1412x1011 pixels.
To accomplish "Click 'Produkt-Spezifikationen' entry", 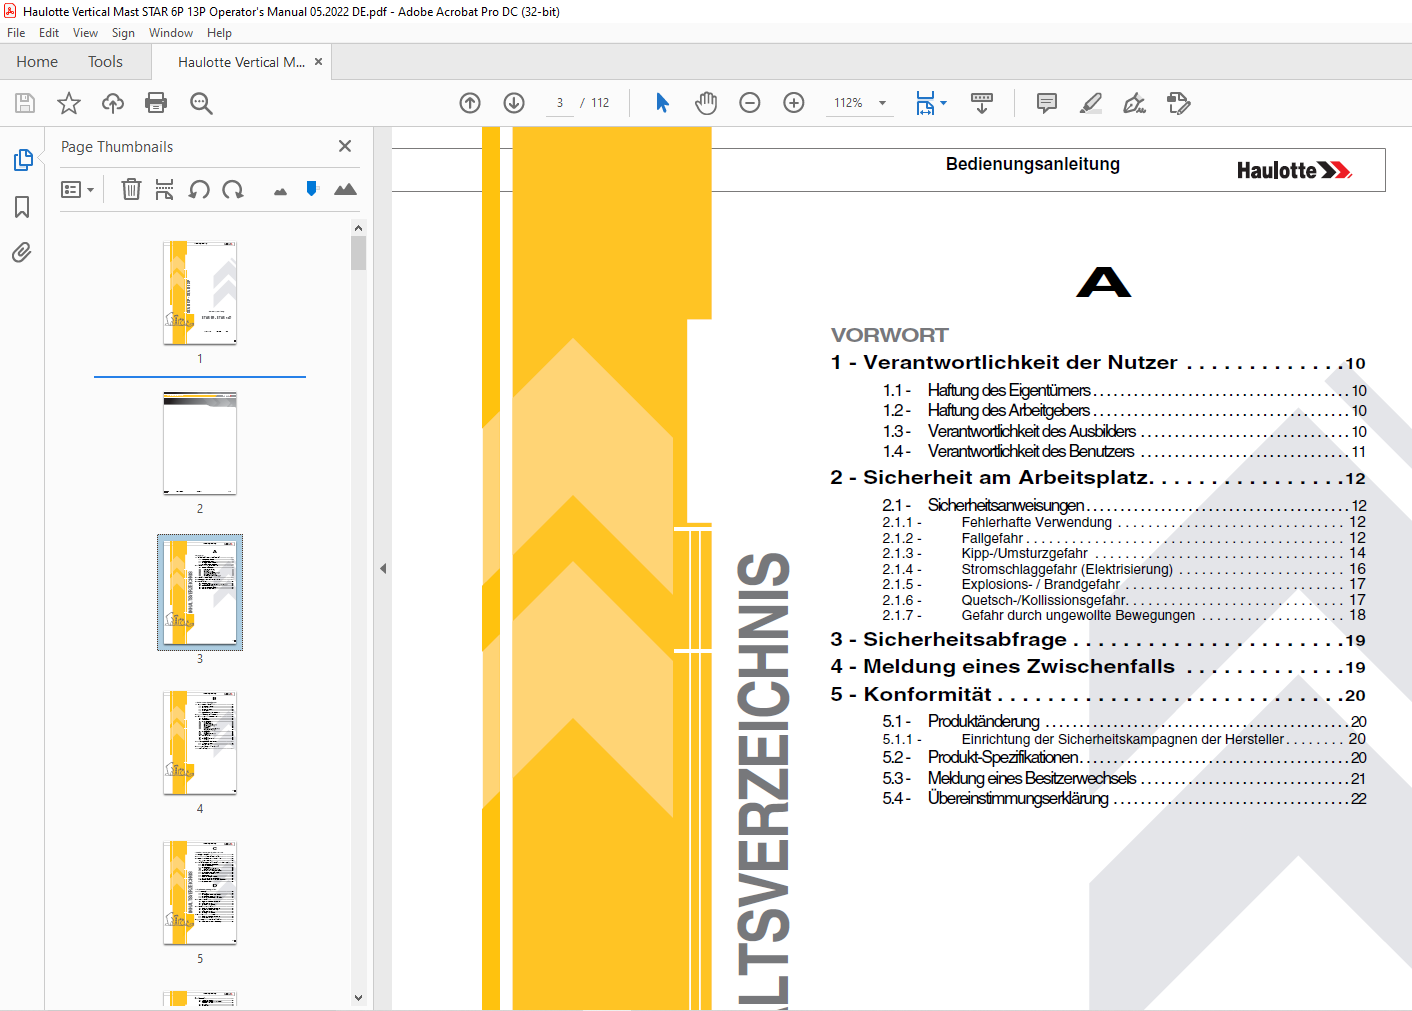I will click(1003, 757).
